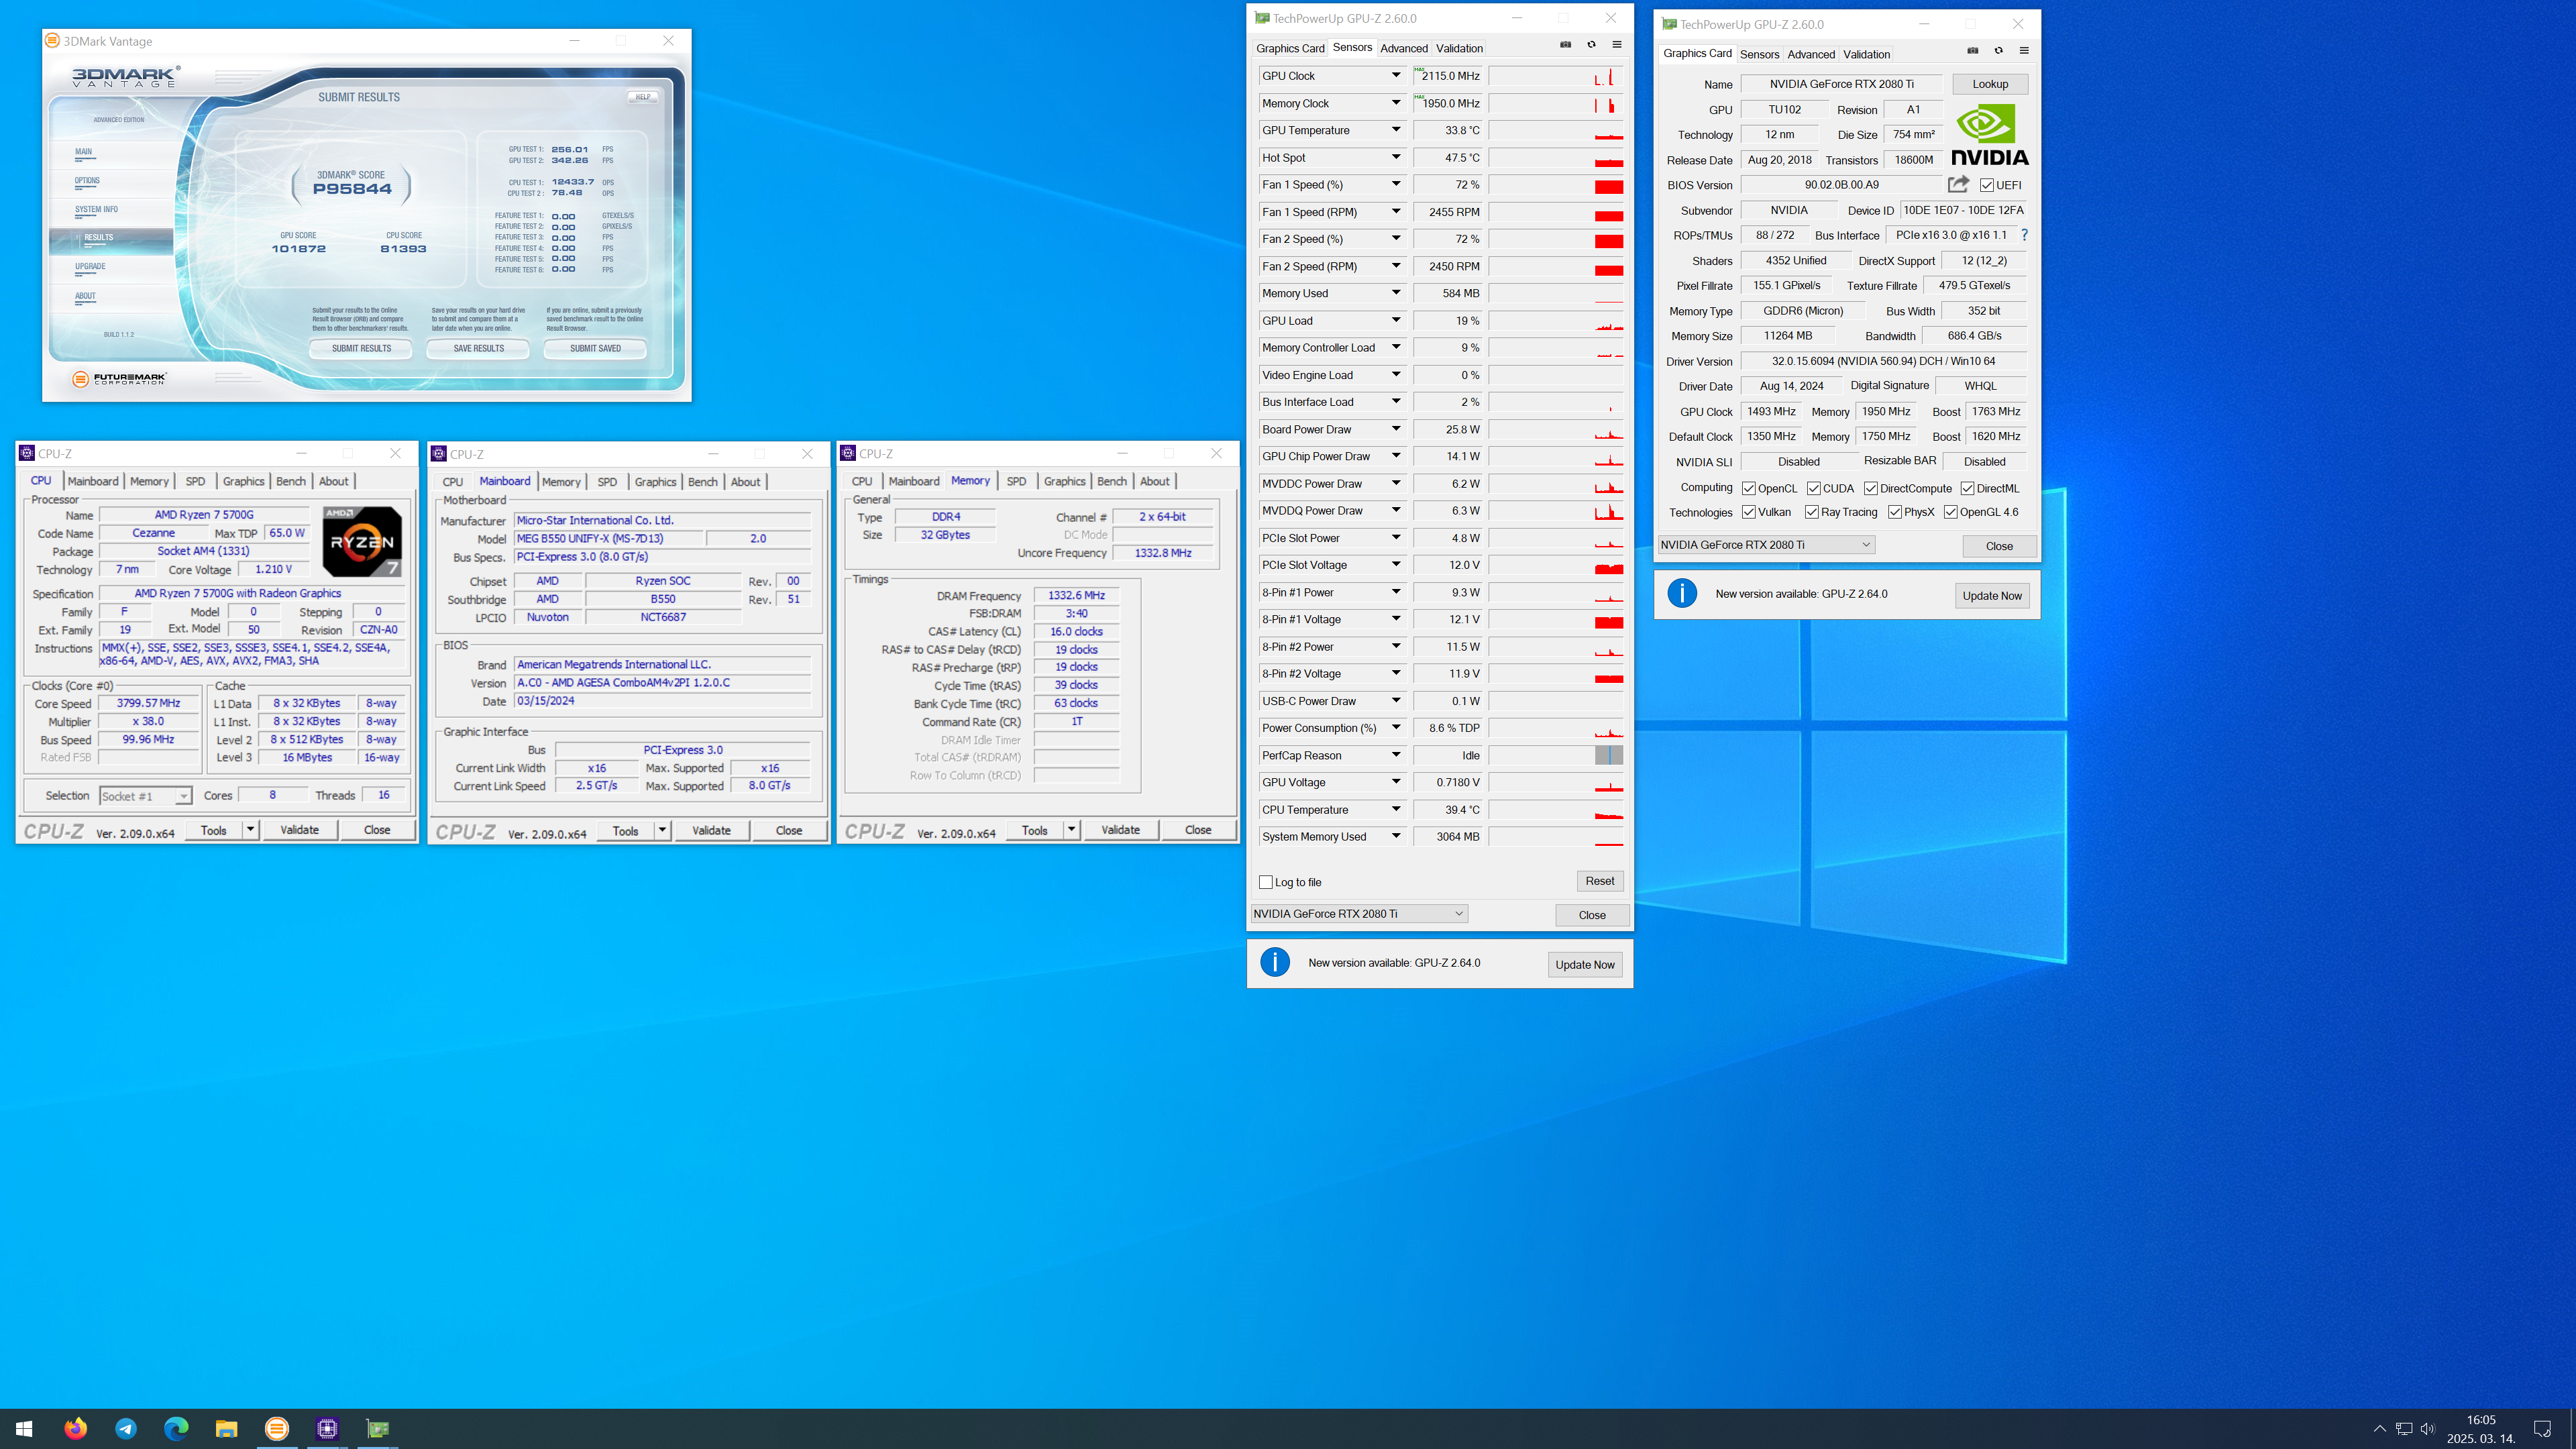Click Reset in GPU-Z Sensors window

1599,881
